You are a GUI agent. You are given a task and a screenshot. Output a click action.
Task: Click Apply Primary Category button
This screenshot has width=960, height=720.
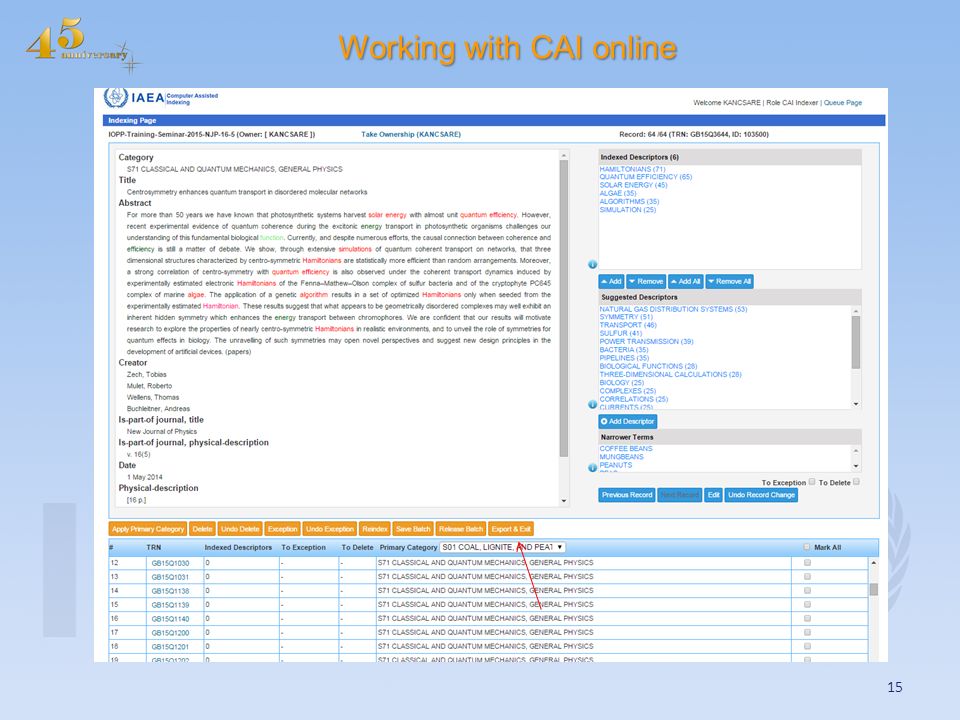tap(148, 529)
